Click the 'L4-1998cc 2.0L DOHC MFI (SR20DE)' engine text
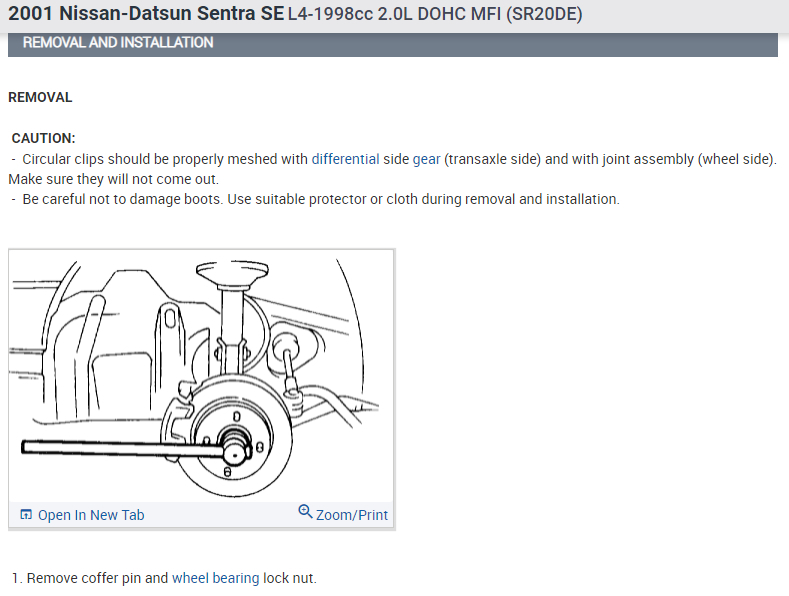 [x=435, y=14]
